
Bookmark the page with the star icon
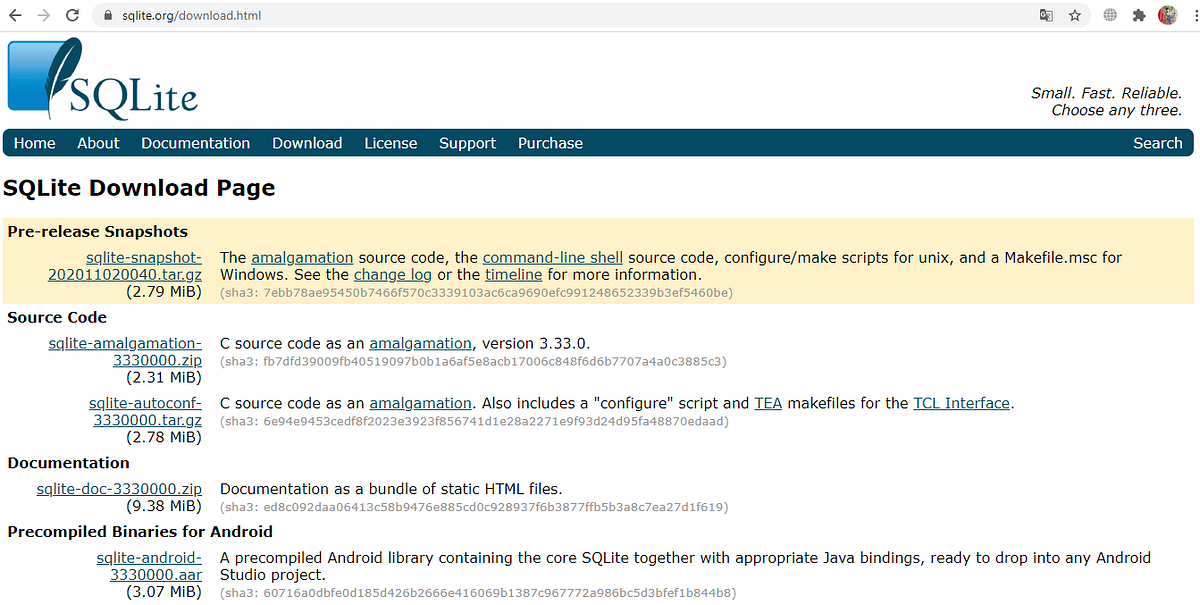point(1074,15)
